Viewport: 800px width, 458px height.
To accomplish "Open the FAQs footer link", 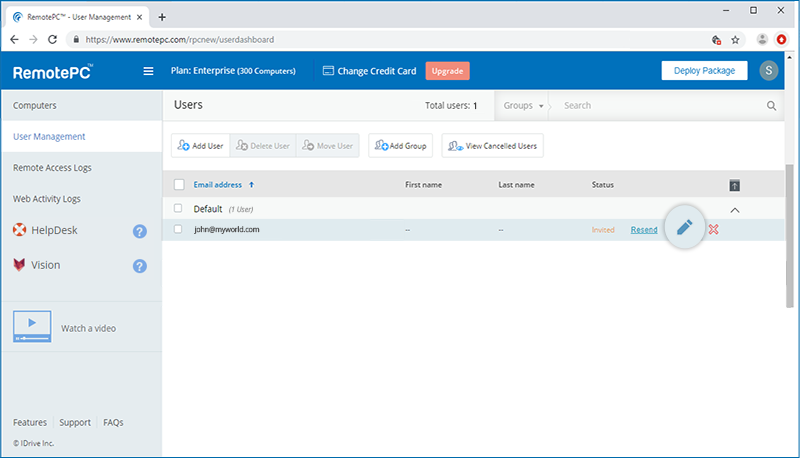I will point(113,422).
